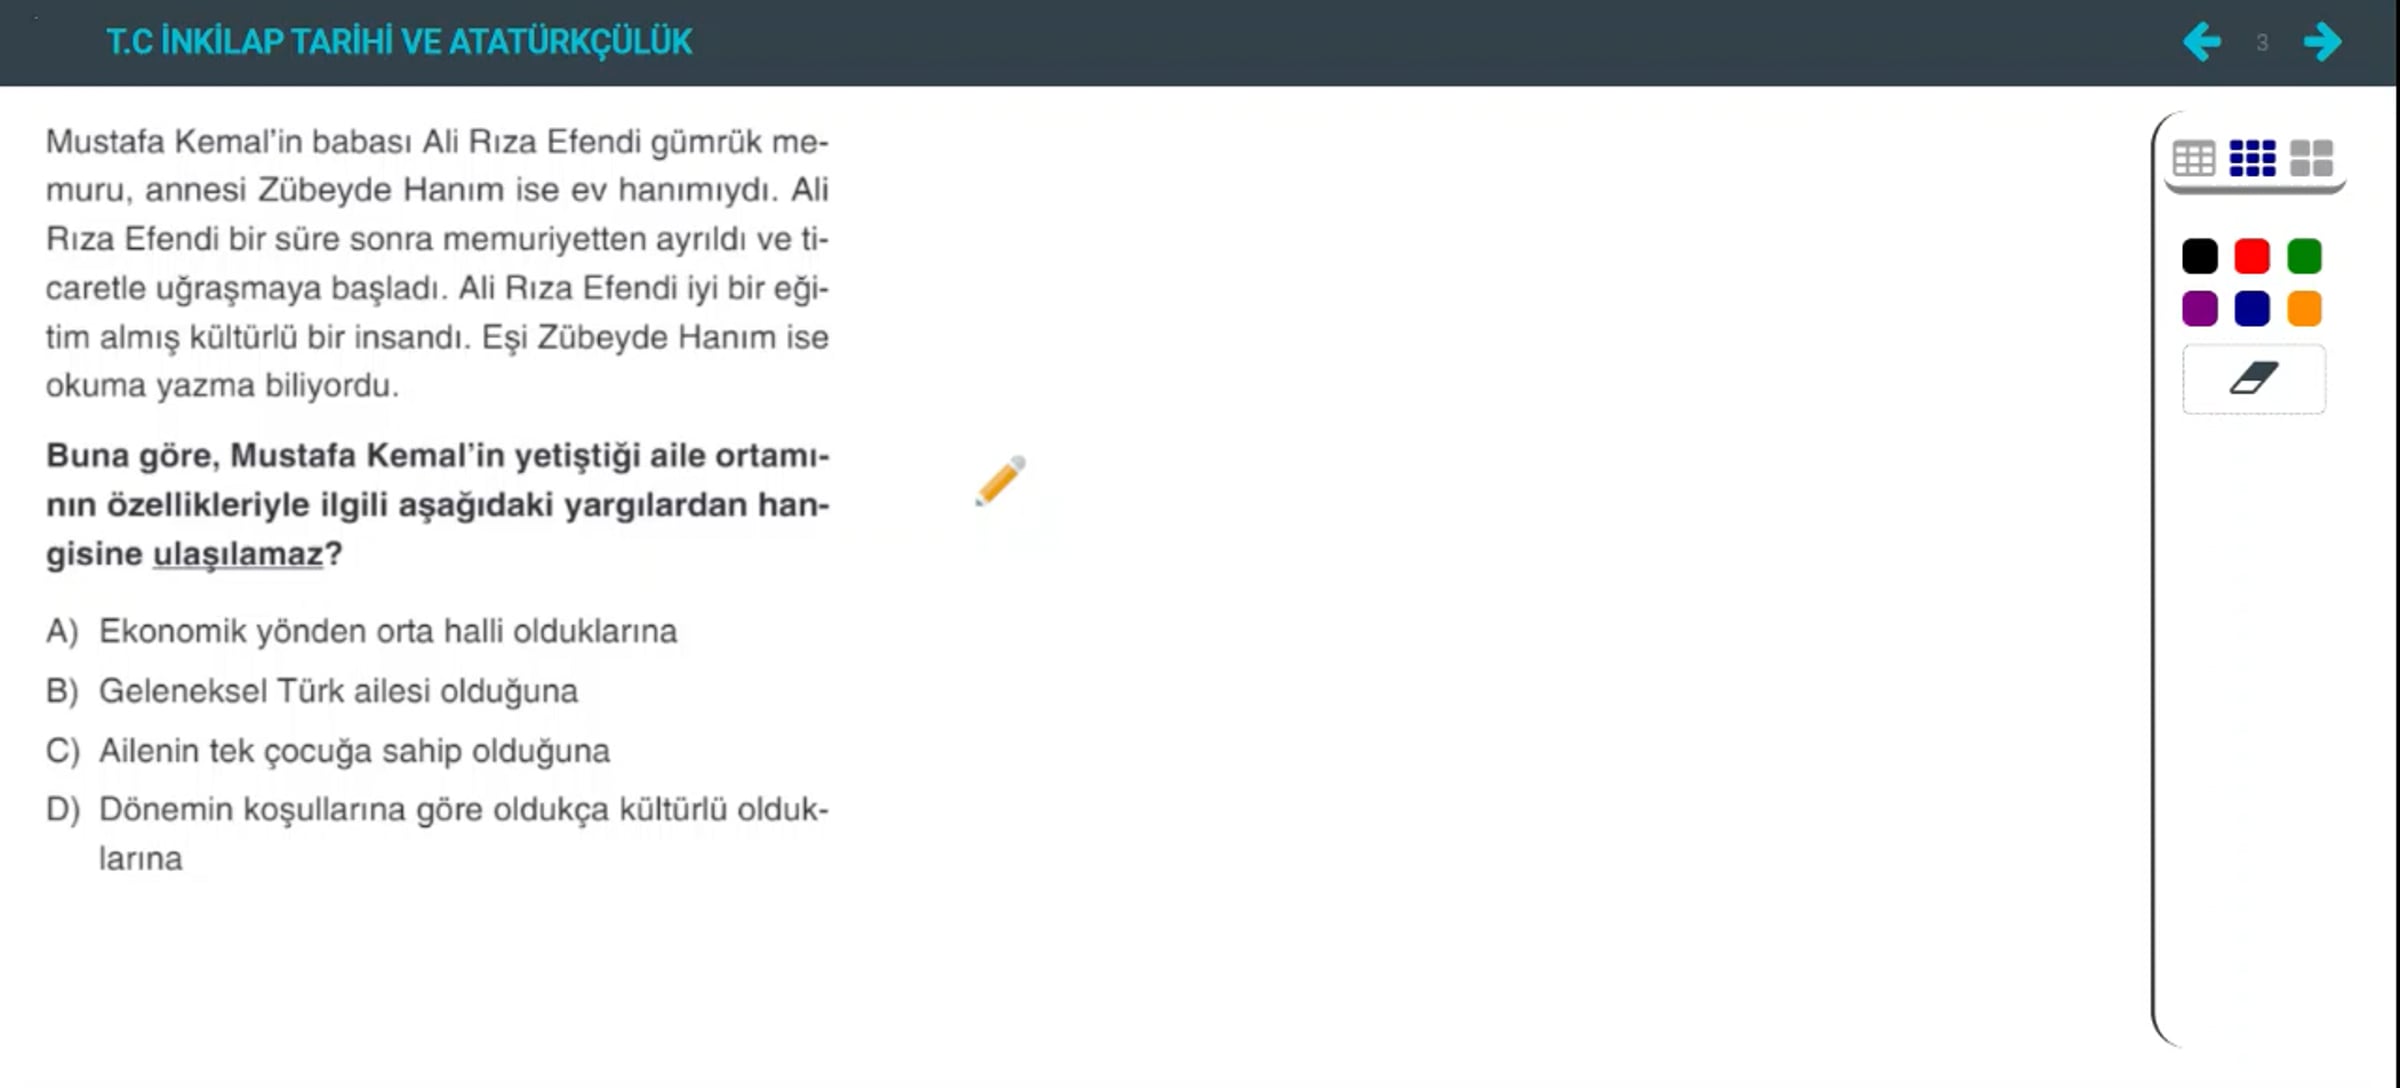Select the large four-square grid icon
This screenshot has width=2400, height=1088.
(2311, 159)
